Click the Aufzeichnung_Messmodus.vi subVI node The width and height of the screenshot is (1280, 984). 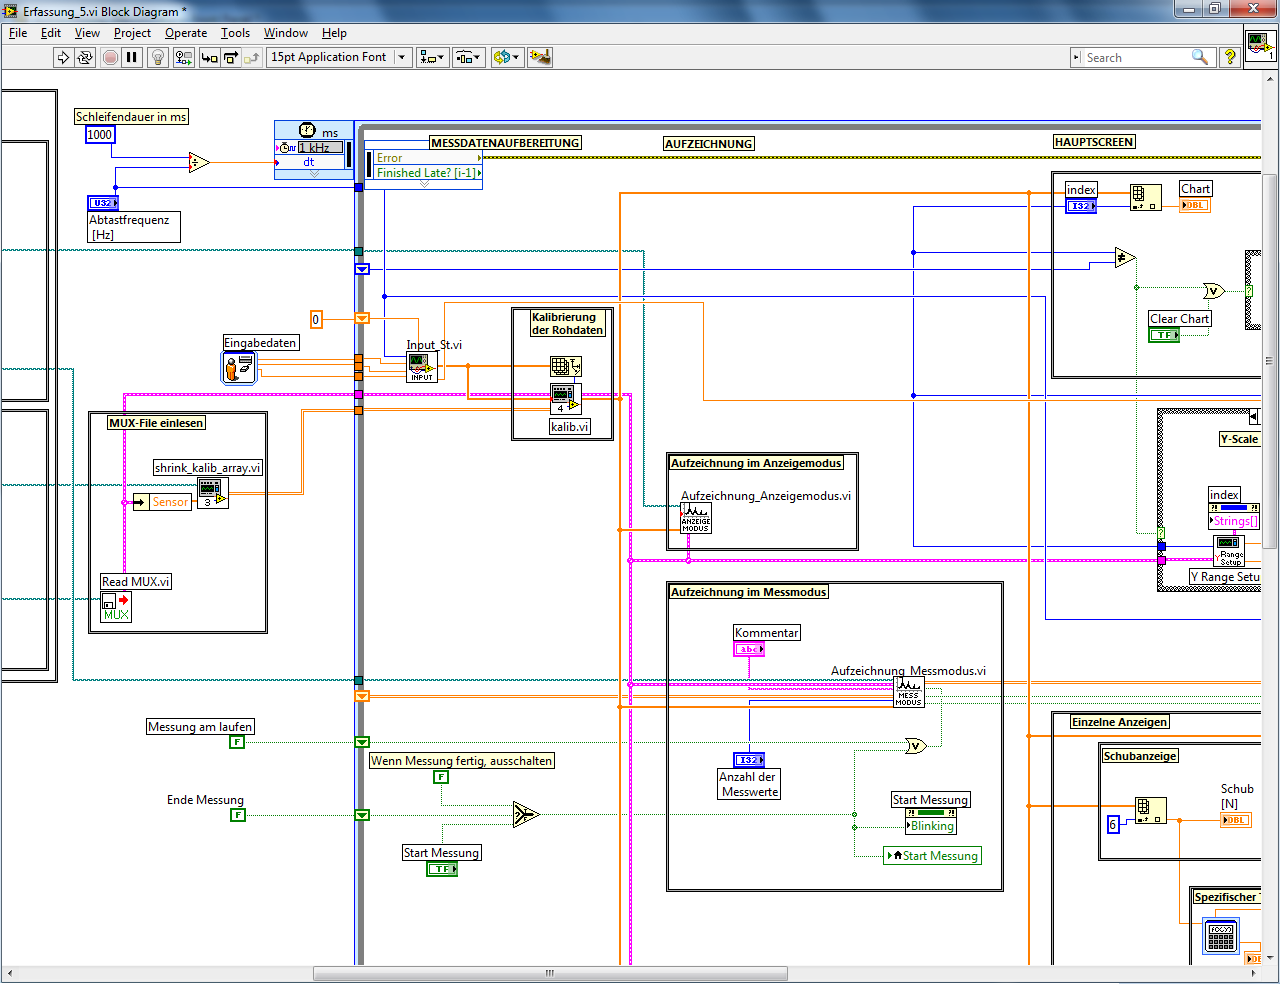tap(908, 692)
